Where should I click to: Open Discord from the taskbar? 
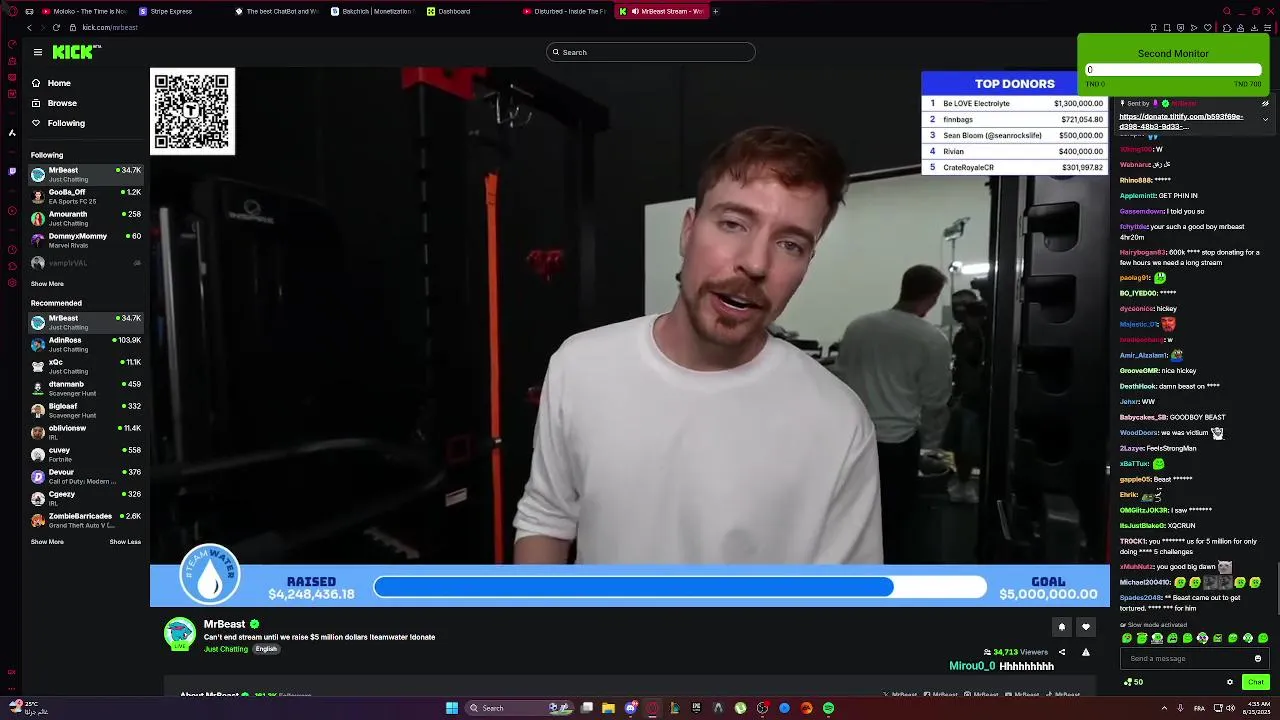[x=630, y=708]
